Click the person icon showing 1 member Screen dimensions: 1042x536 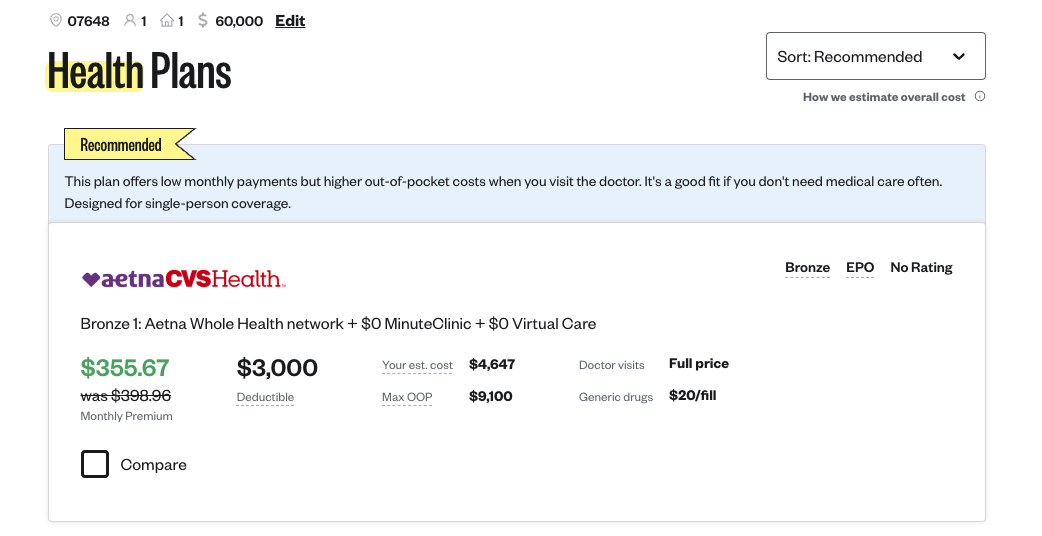click(x=130, y=21)
